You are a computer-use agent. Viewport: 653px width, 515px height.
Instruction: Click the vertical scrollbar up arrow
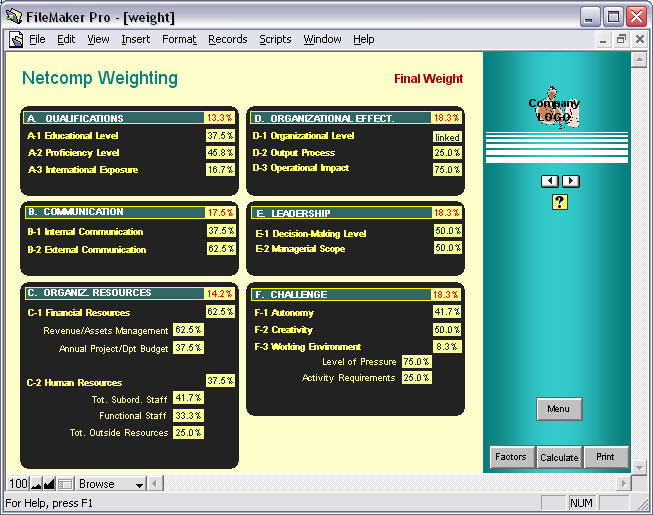click(x=639, y=59)
